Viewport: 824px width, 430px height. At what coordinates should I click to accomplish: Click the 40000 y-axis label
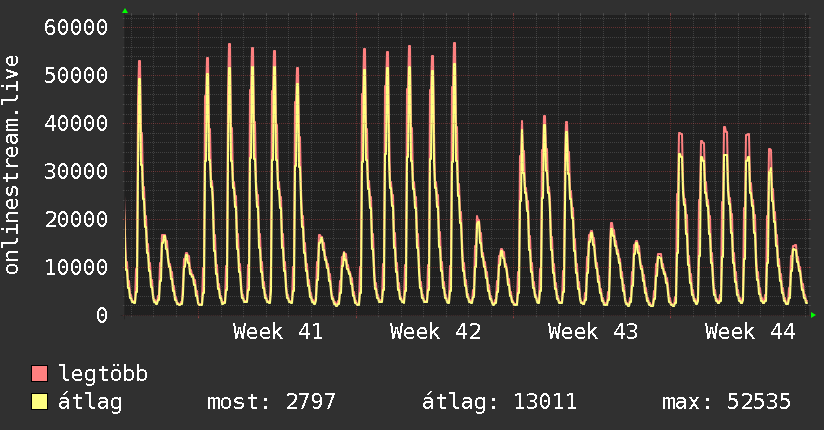pos(76,124)
